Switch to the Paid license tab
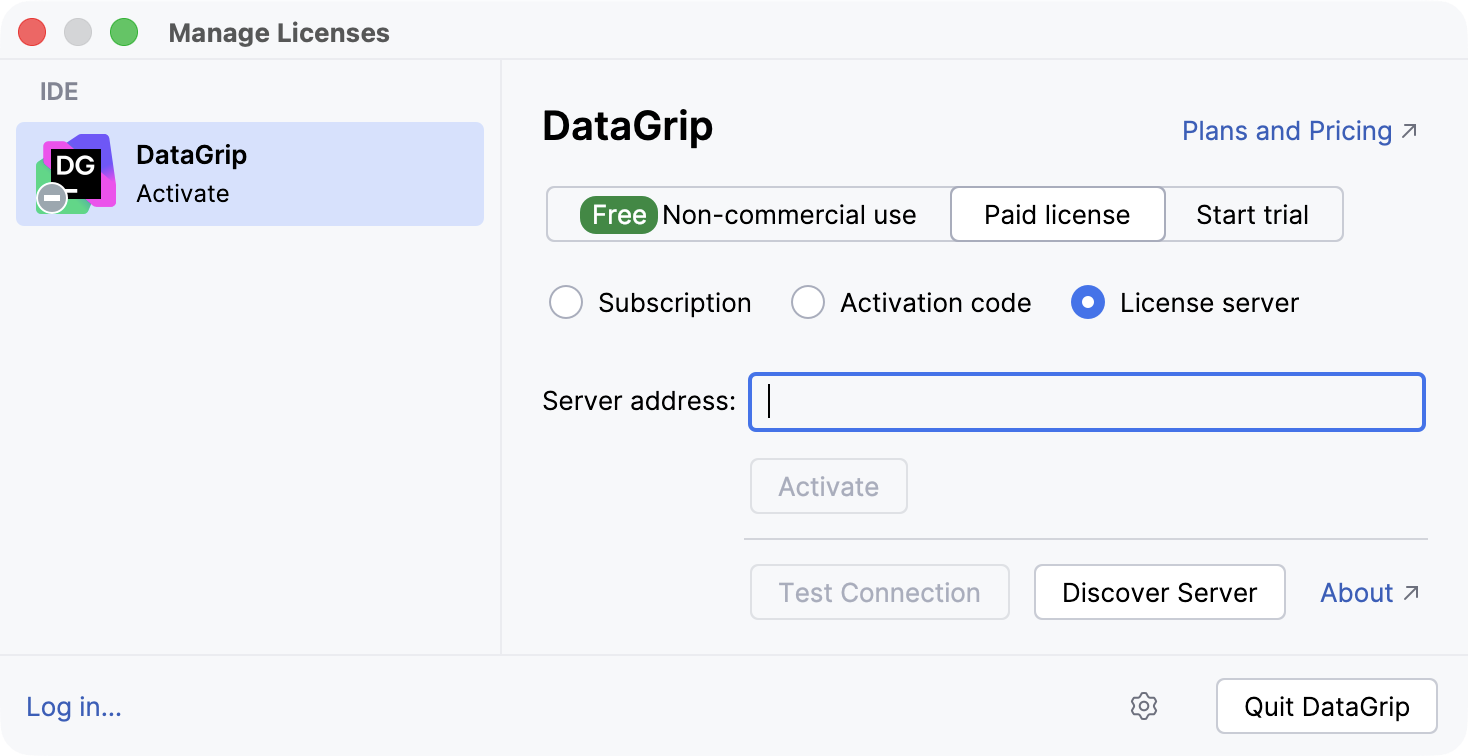 tap(1057, 215)
